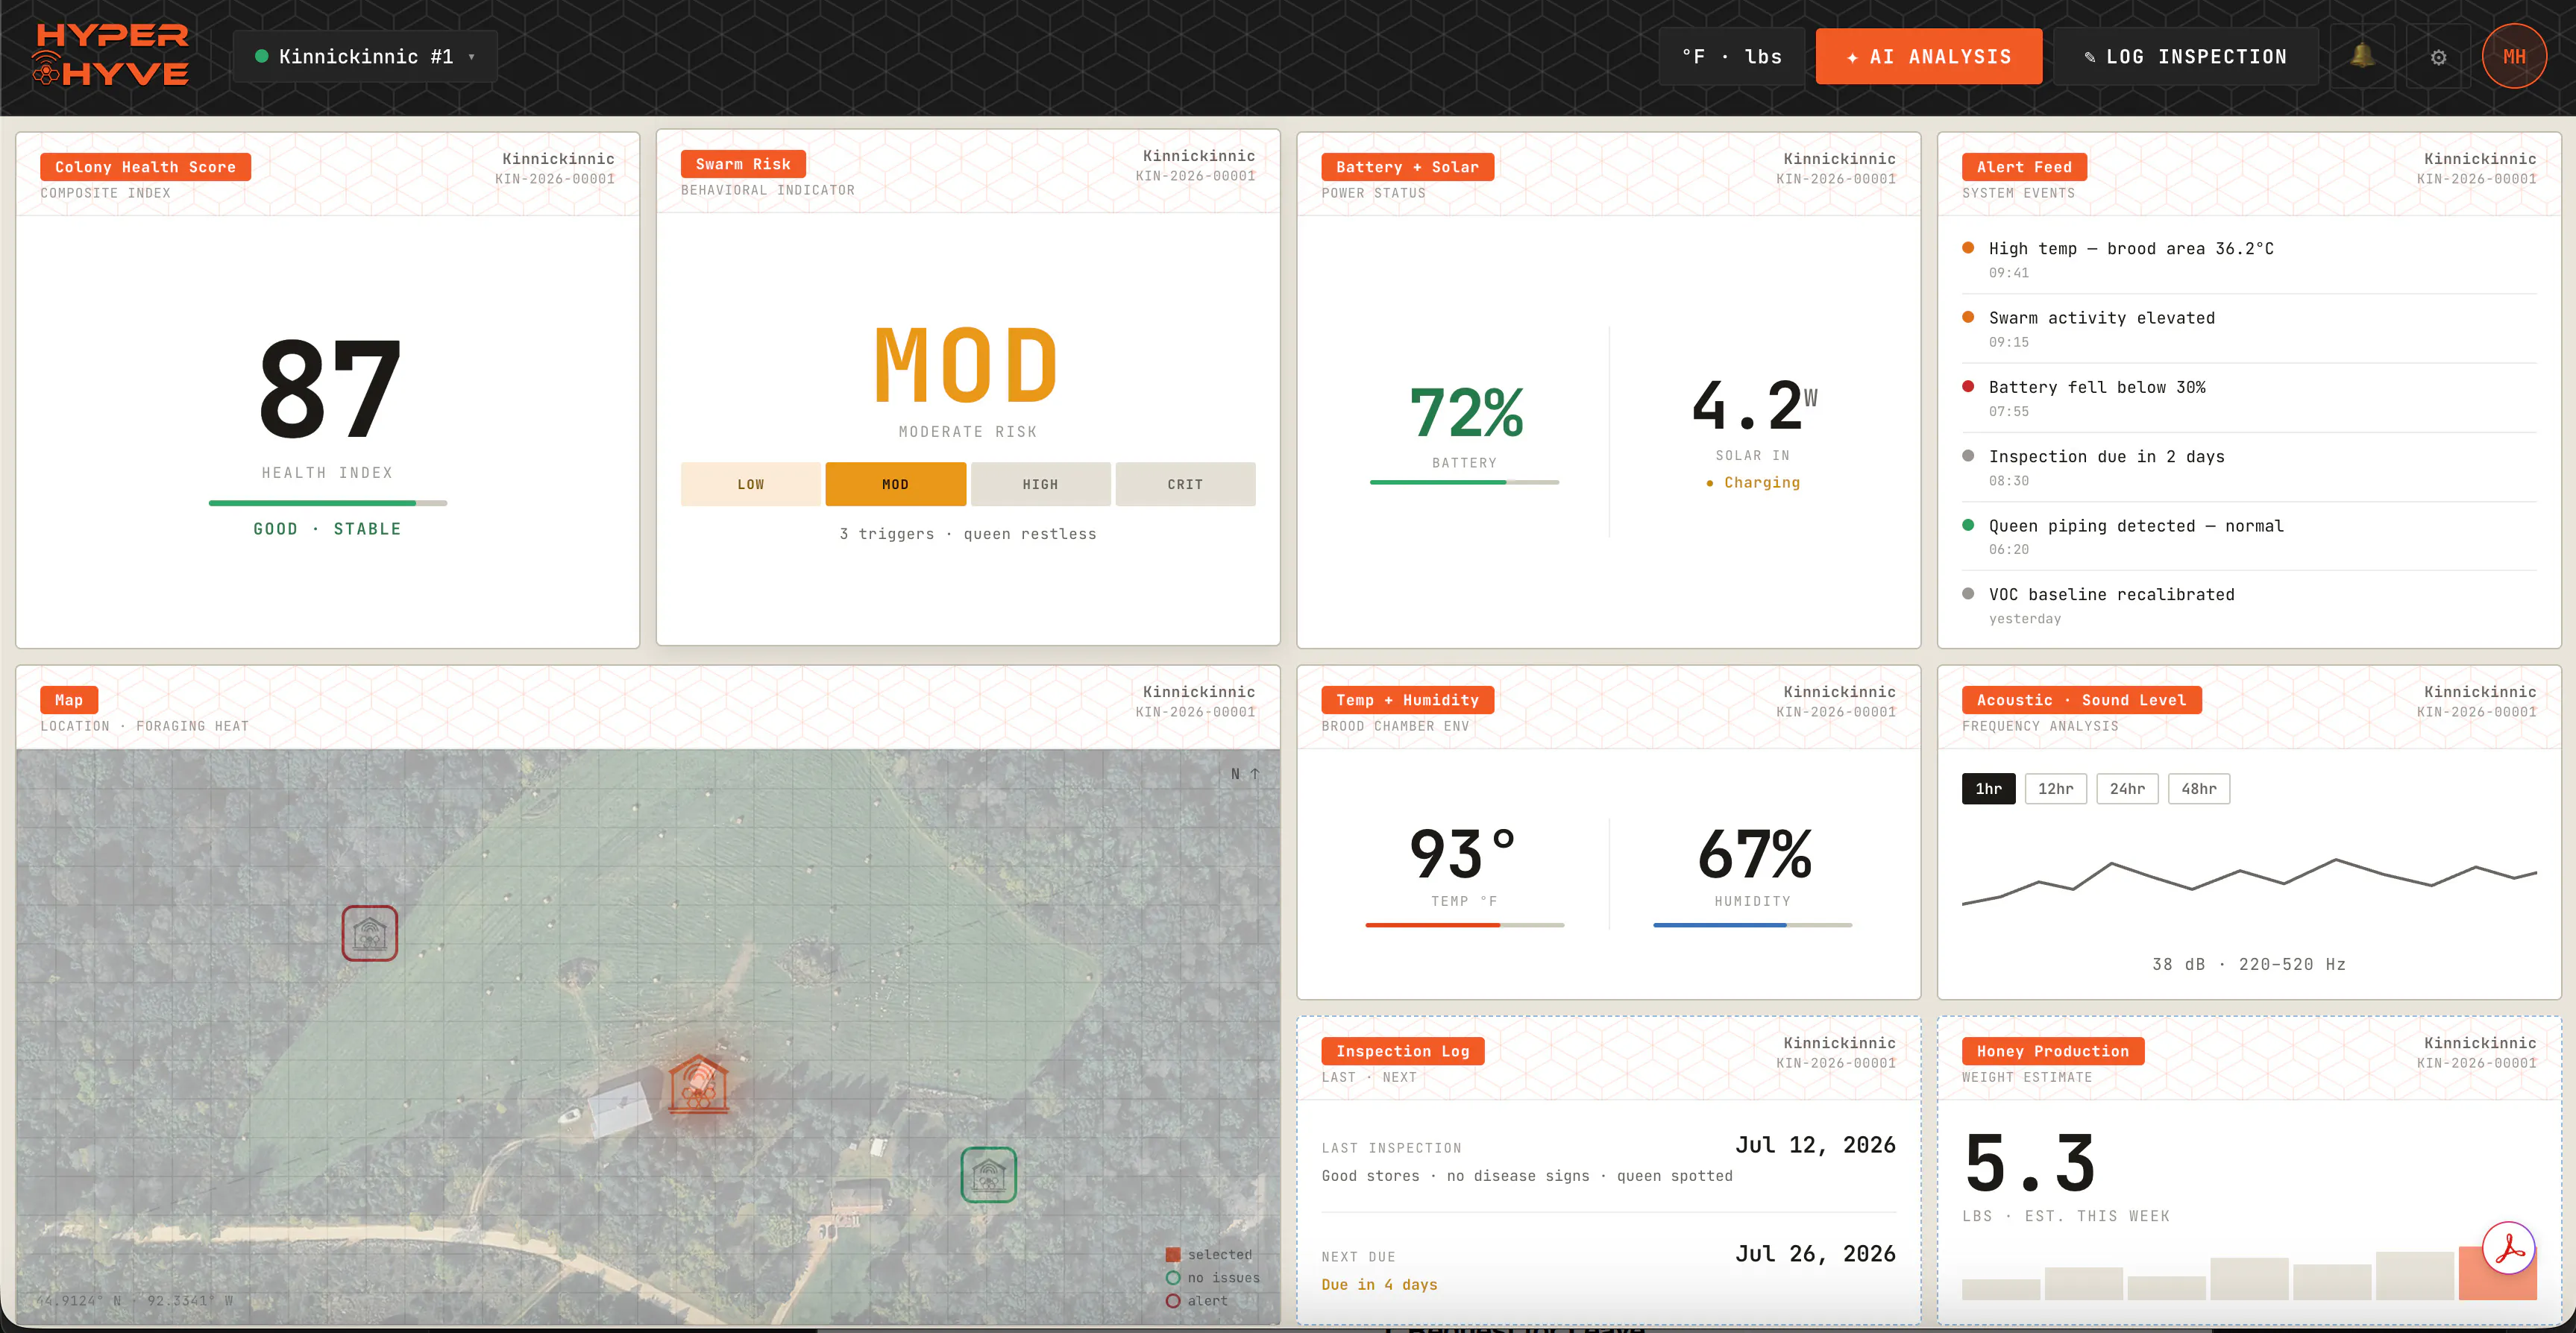The width and height of the screenshot is (2576, 1333).
Task: Click the health index progress bar
Action: coord(328,503)
